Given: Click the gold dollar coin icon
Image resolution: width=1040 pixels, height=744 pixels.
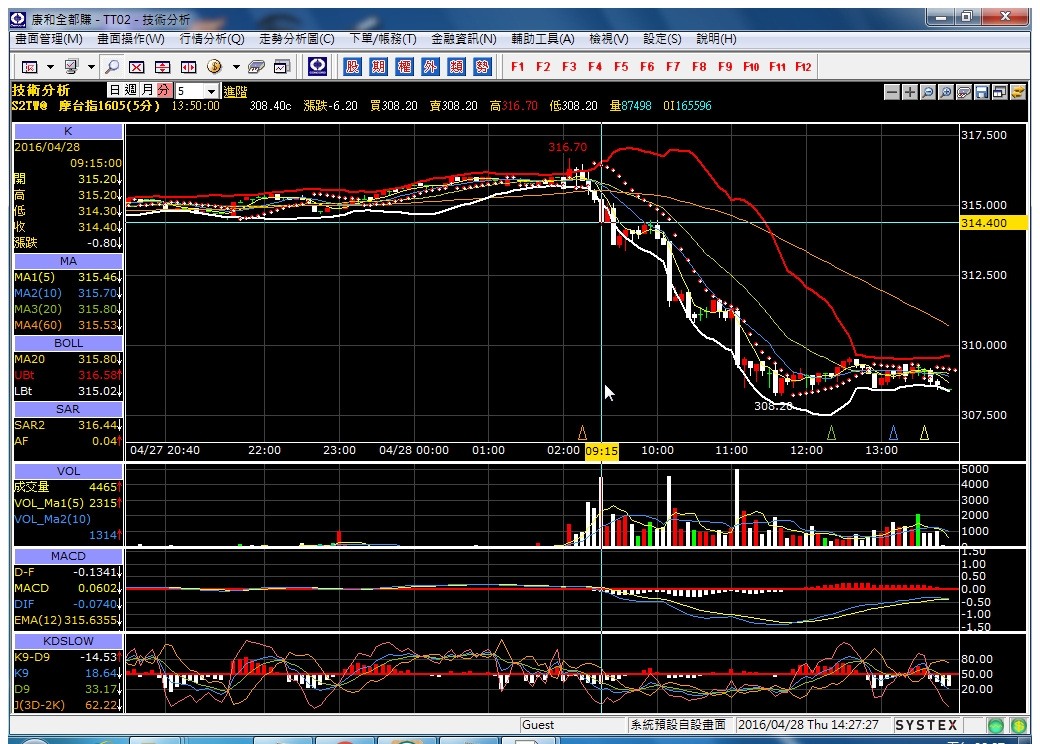Looking at the screenshot, I should 214,66.
